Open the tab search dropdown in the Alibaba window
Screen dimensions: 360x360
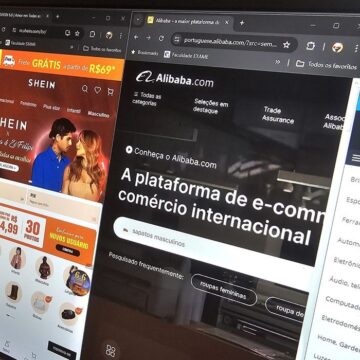tap(138, 19)
